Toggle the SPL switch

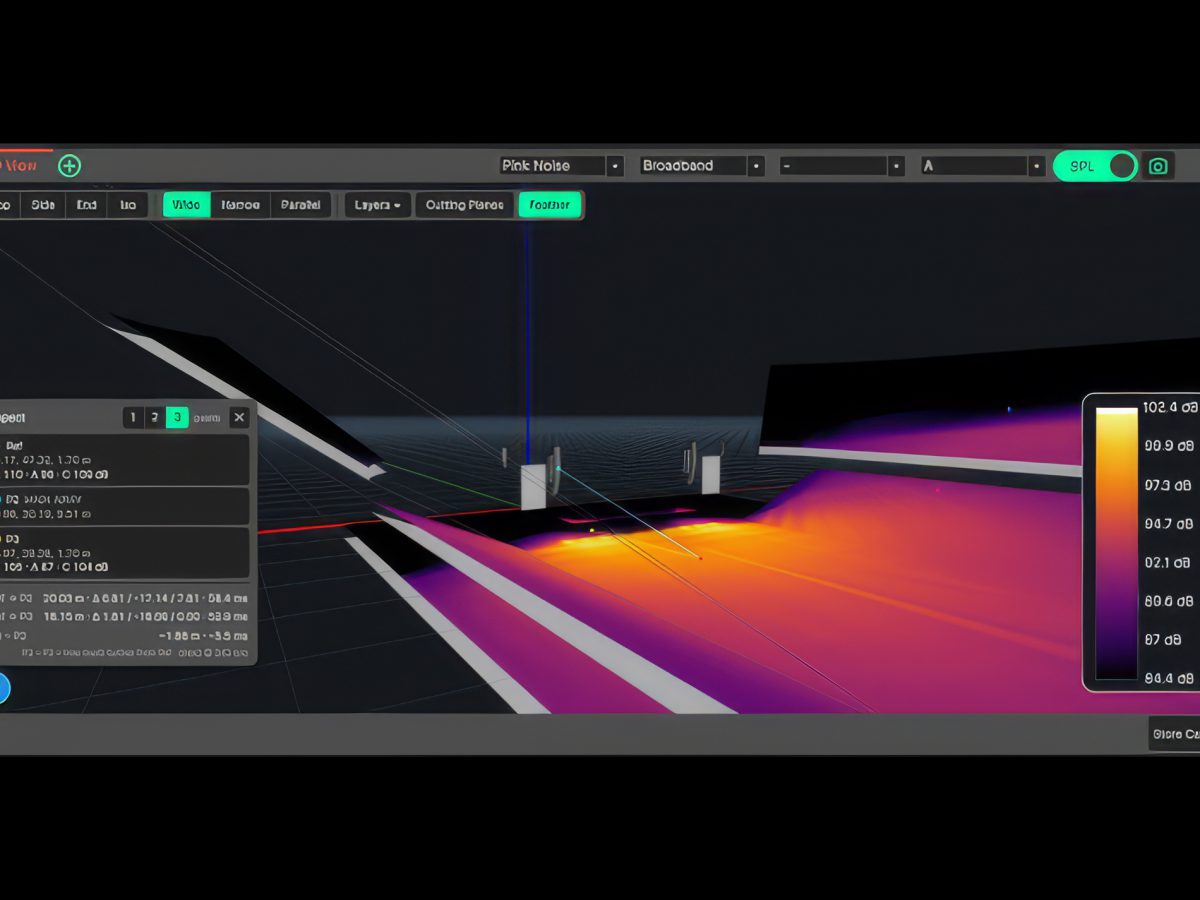pyautogui.click(x=1096, y=166)
